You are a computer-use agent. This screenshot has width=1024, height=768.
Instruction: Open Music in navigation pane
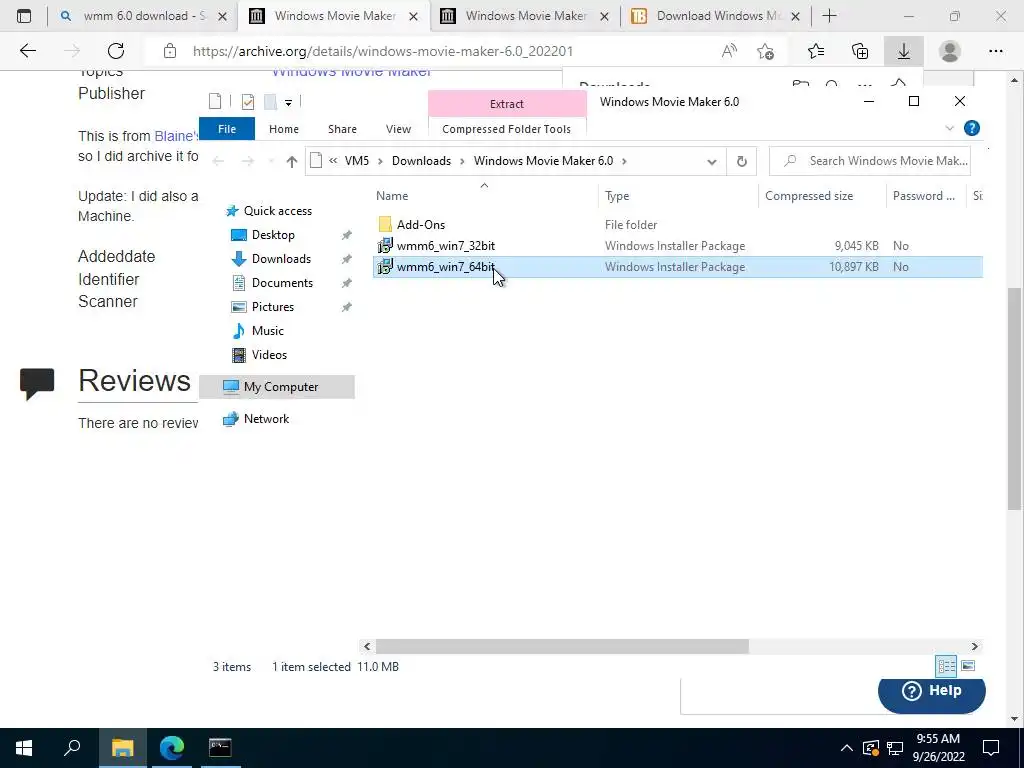(267, 331)
